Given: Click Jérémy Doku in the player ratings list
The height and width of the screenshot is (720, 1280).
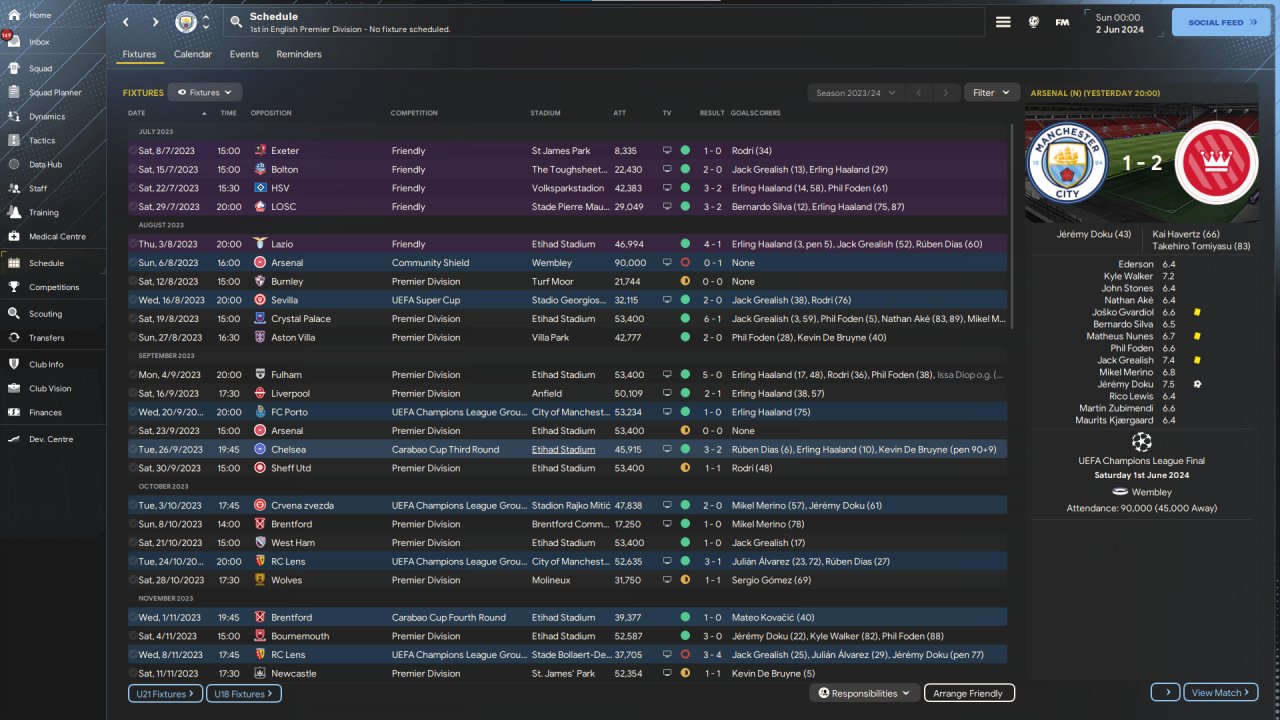Looking at the screenshot, I should pyautogui.click(x=1126, y=384).
